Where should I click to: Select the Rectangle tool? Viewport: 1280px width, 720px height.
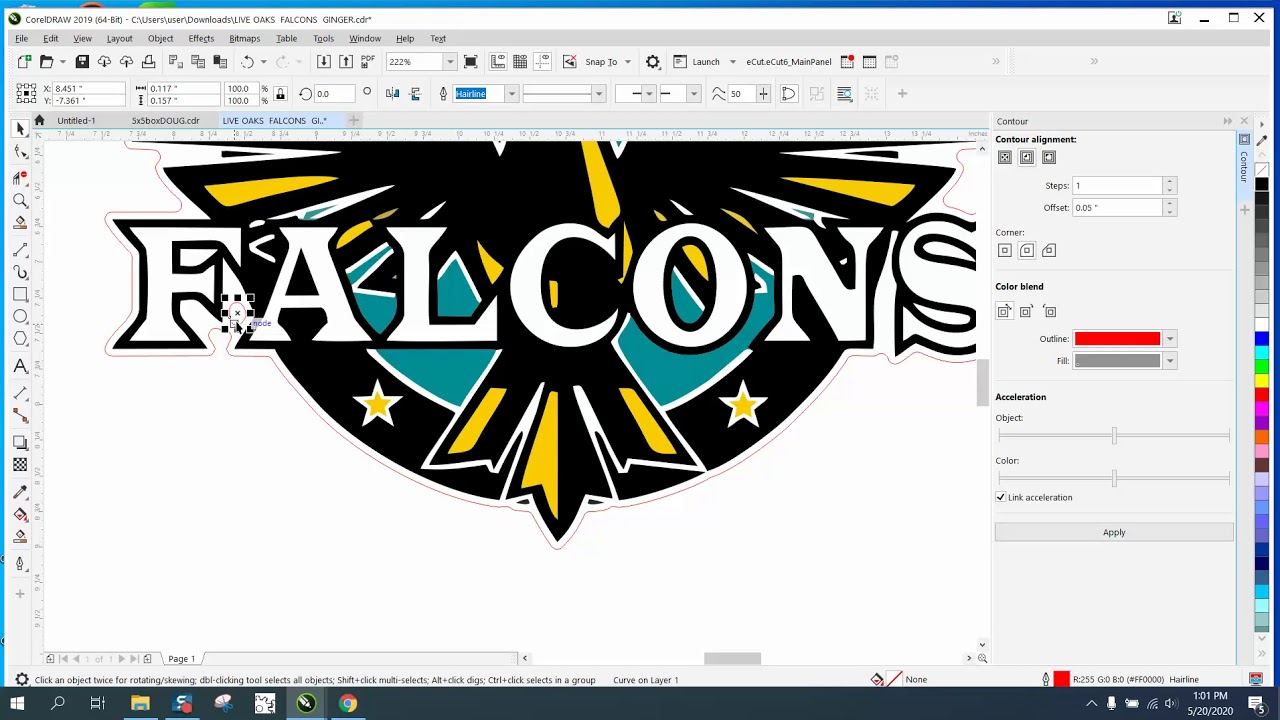click(20, 294)
